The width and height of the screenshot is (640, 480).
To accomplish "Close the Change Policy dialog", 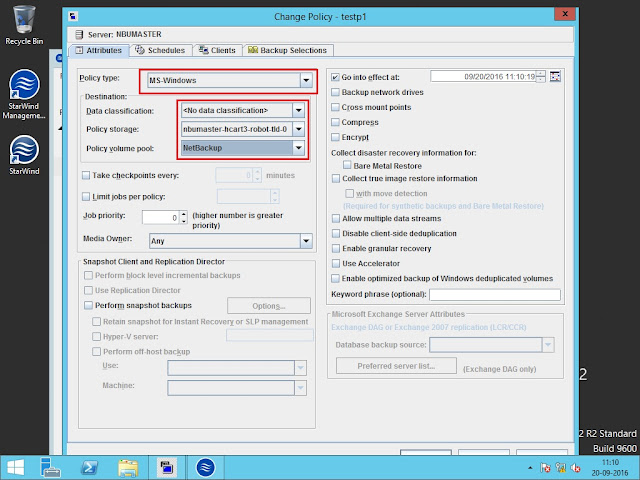I will pyautogui.click(x=565, y=14).
